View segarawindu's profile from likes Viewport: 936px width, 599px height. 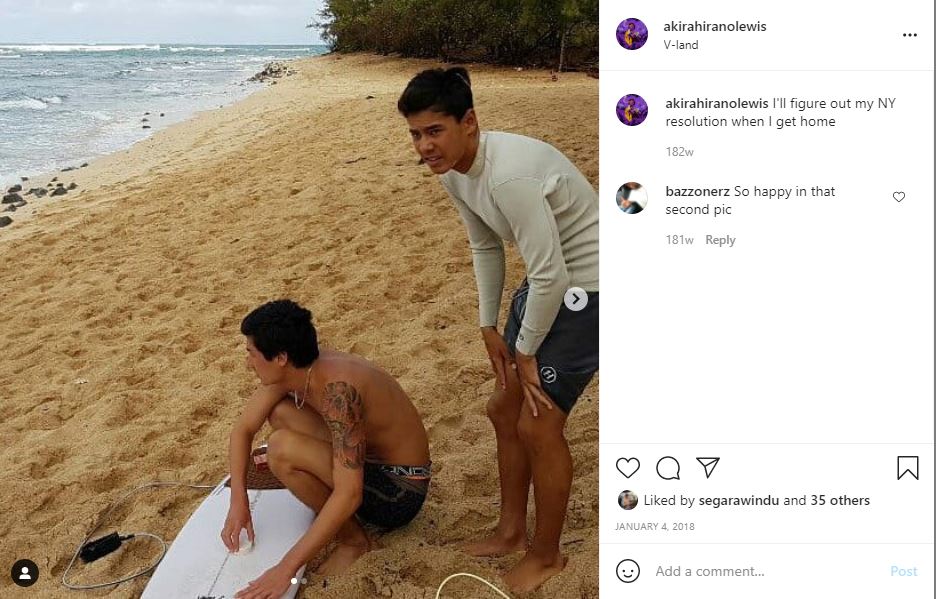738,500
